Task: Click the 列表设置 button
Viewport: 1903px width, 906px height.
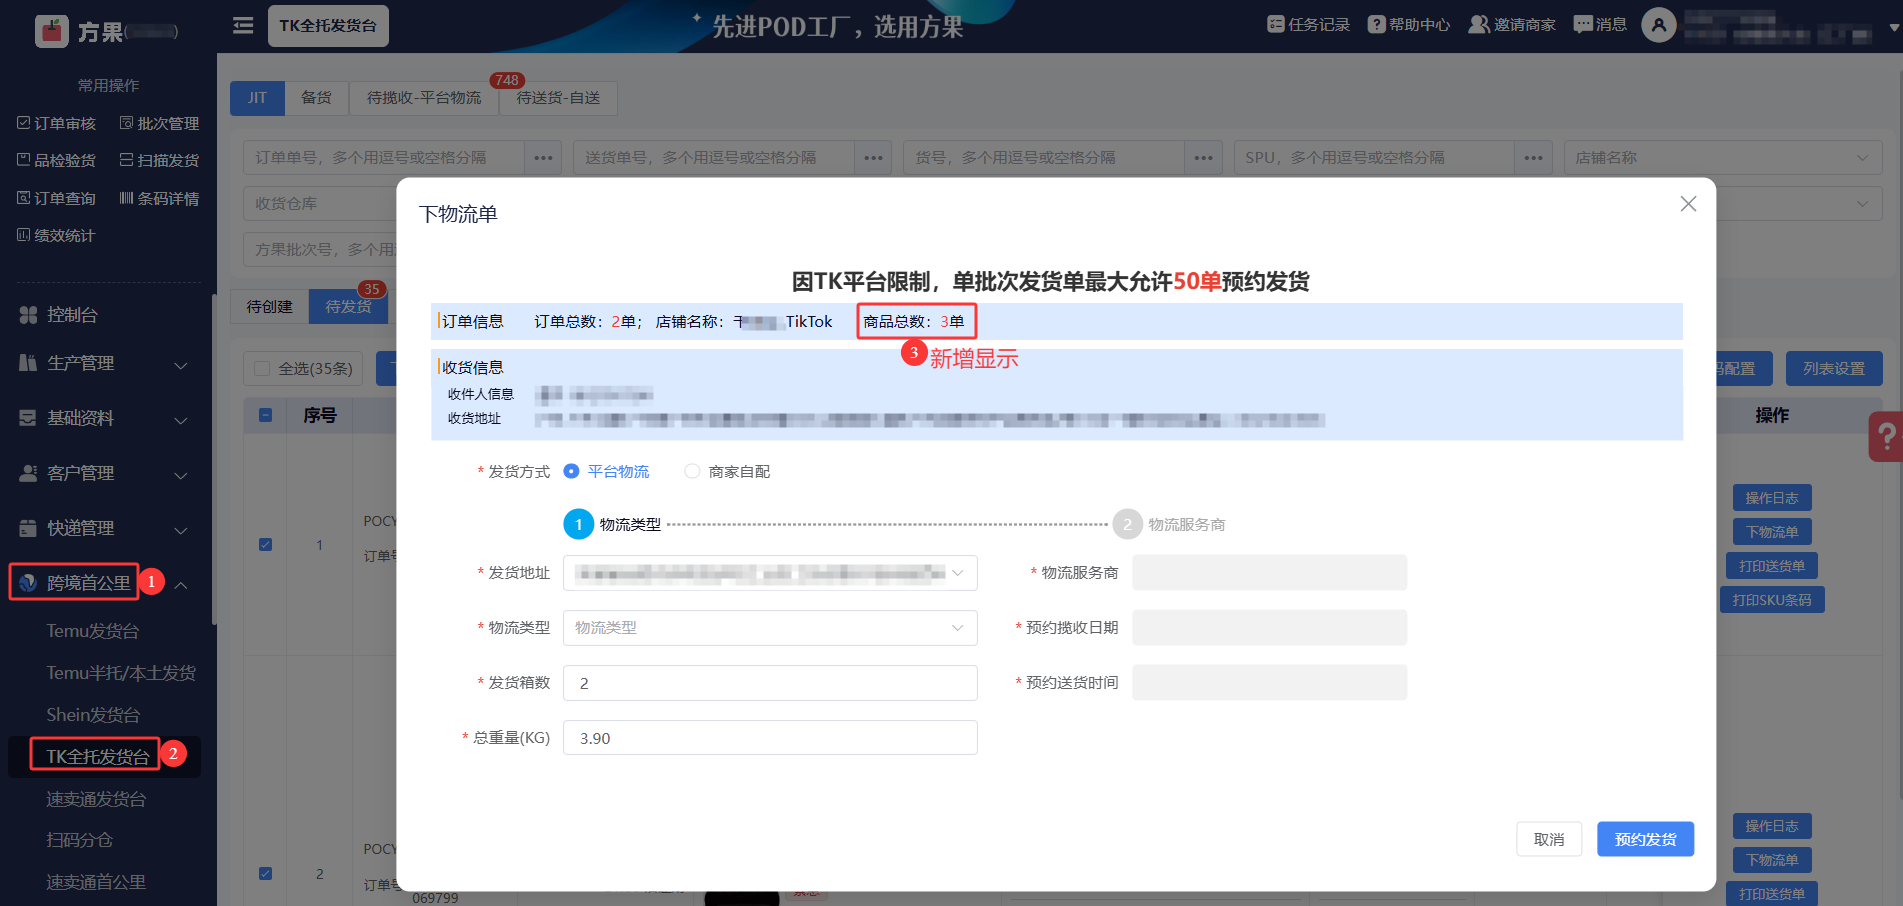Action: click(1834, 369)
